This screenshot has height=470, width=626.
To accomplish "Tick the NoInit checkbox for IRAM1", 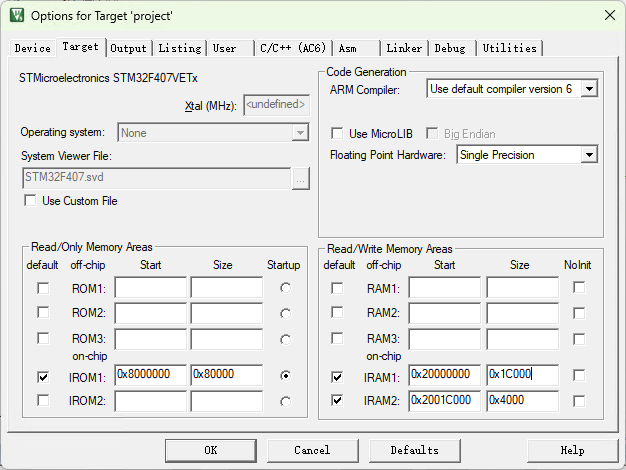I will tap(579, 376).
